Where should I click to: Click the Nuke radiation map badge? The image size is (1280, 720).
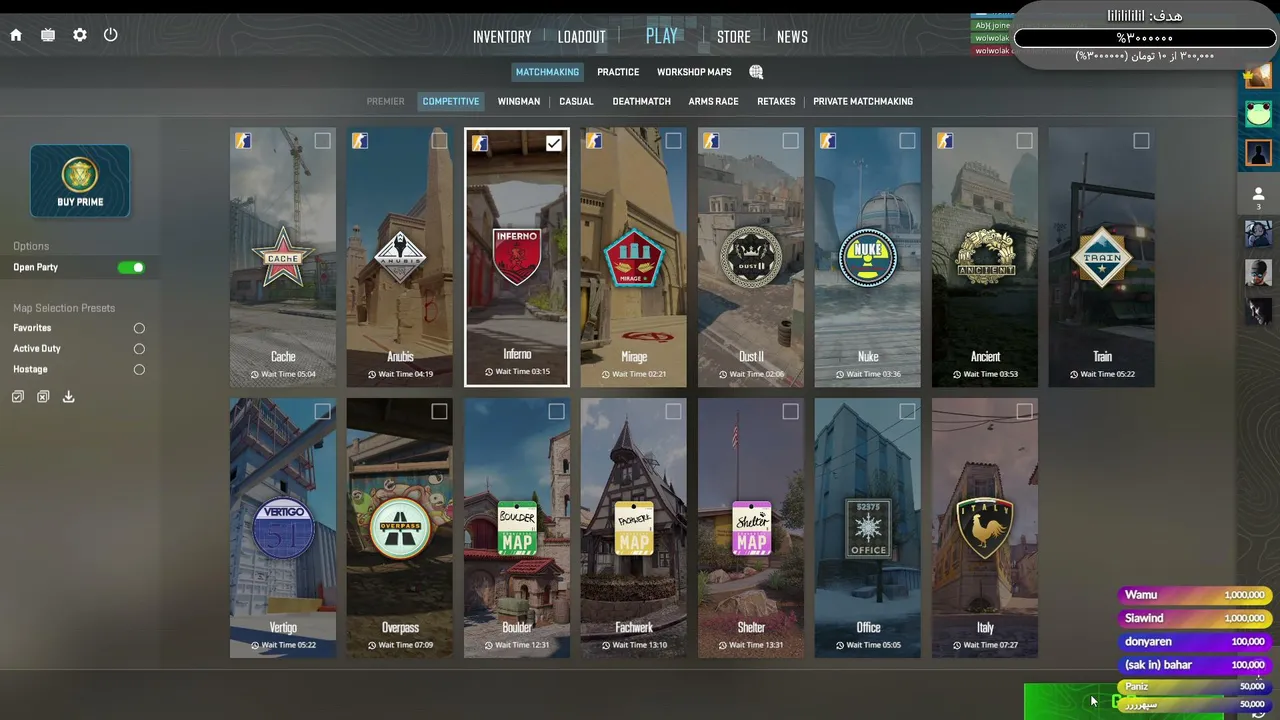[x=867, y=257]
